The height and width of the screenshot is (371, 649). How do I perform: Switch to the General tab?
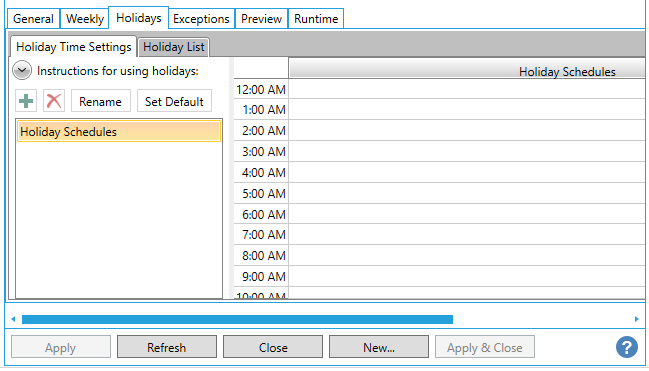point(33,19)
